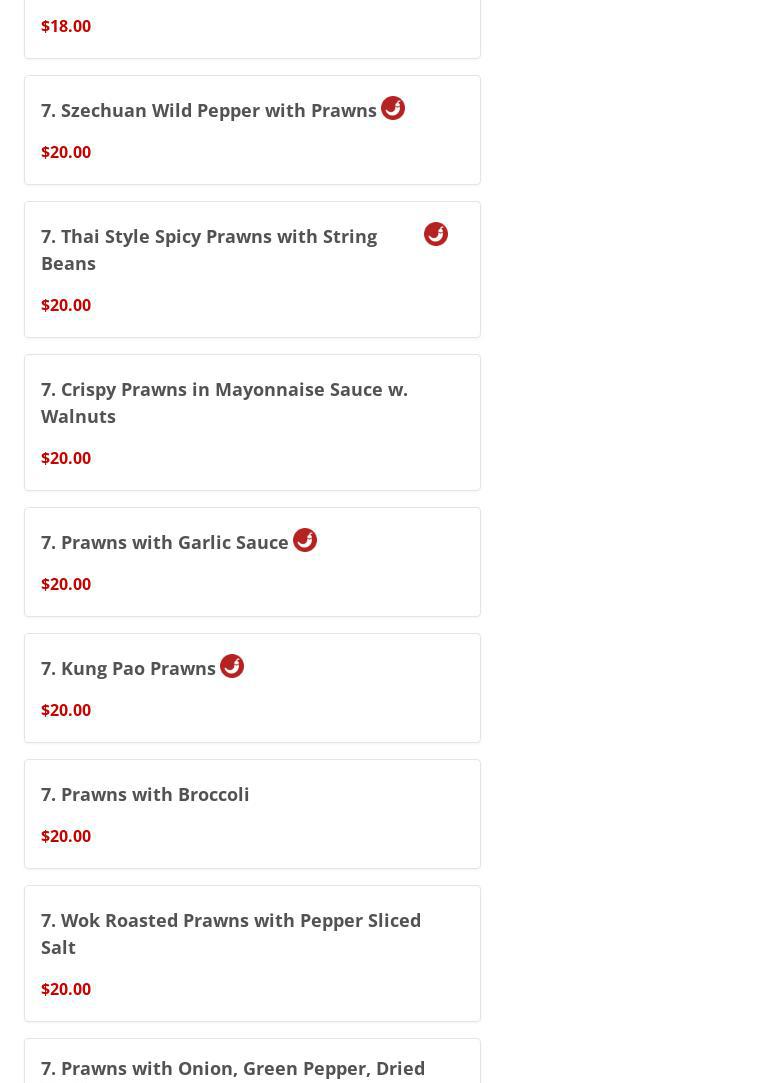The height and width of the screenshot is (1083, 770).
Task: Click $20.00 price under Wok Roasted Prawns
Action: 66,989
